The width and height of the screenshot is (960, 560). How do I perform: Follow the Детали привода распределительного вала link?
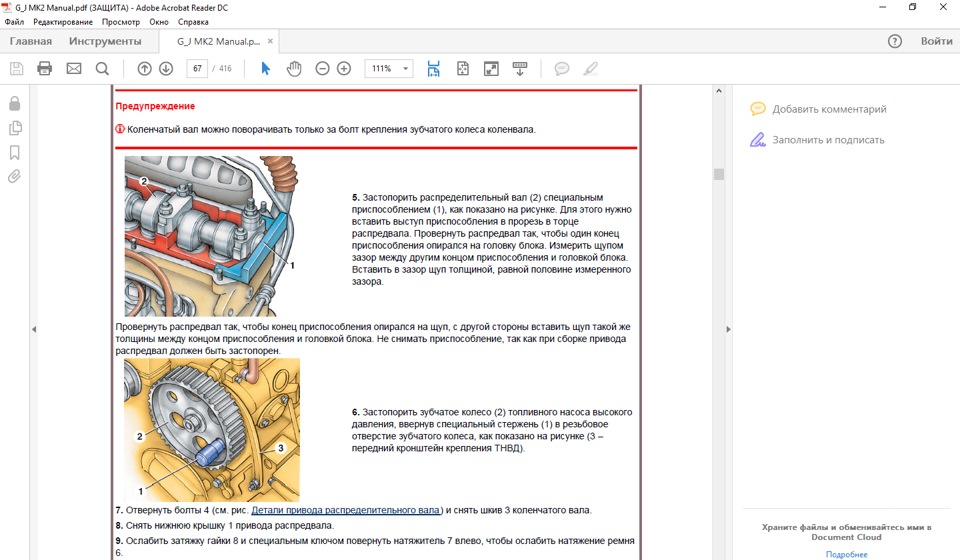[x=346, y=510]
